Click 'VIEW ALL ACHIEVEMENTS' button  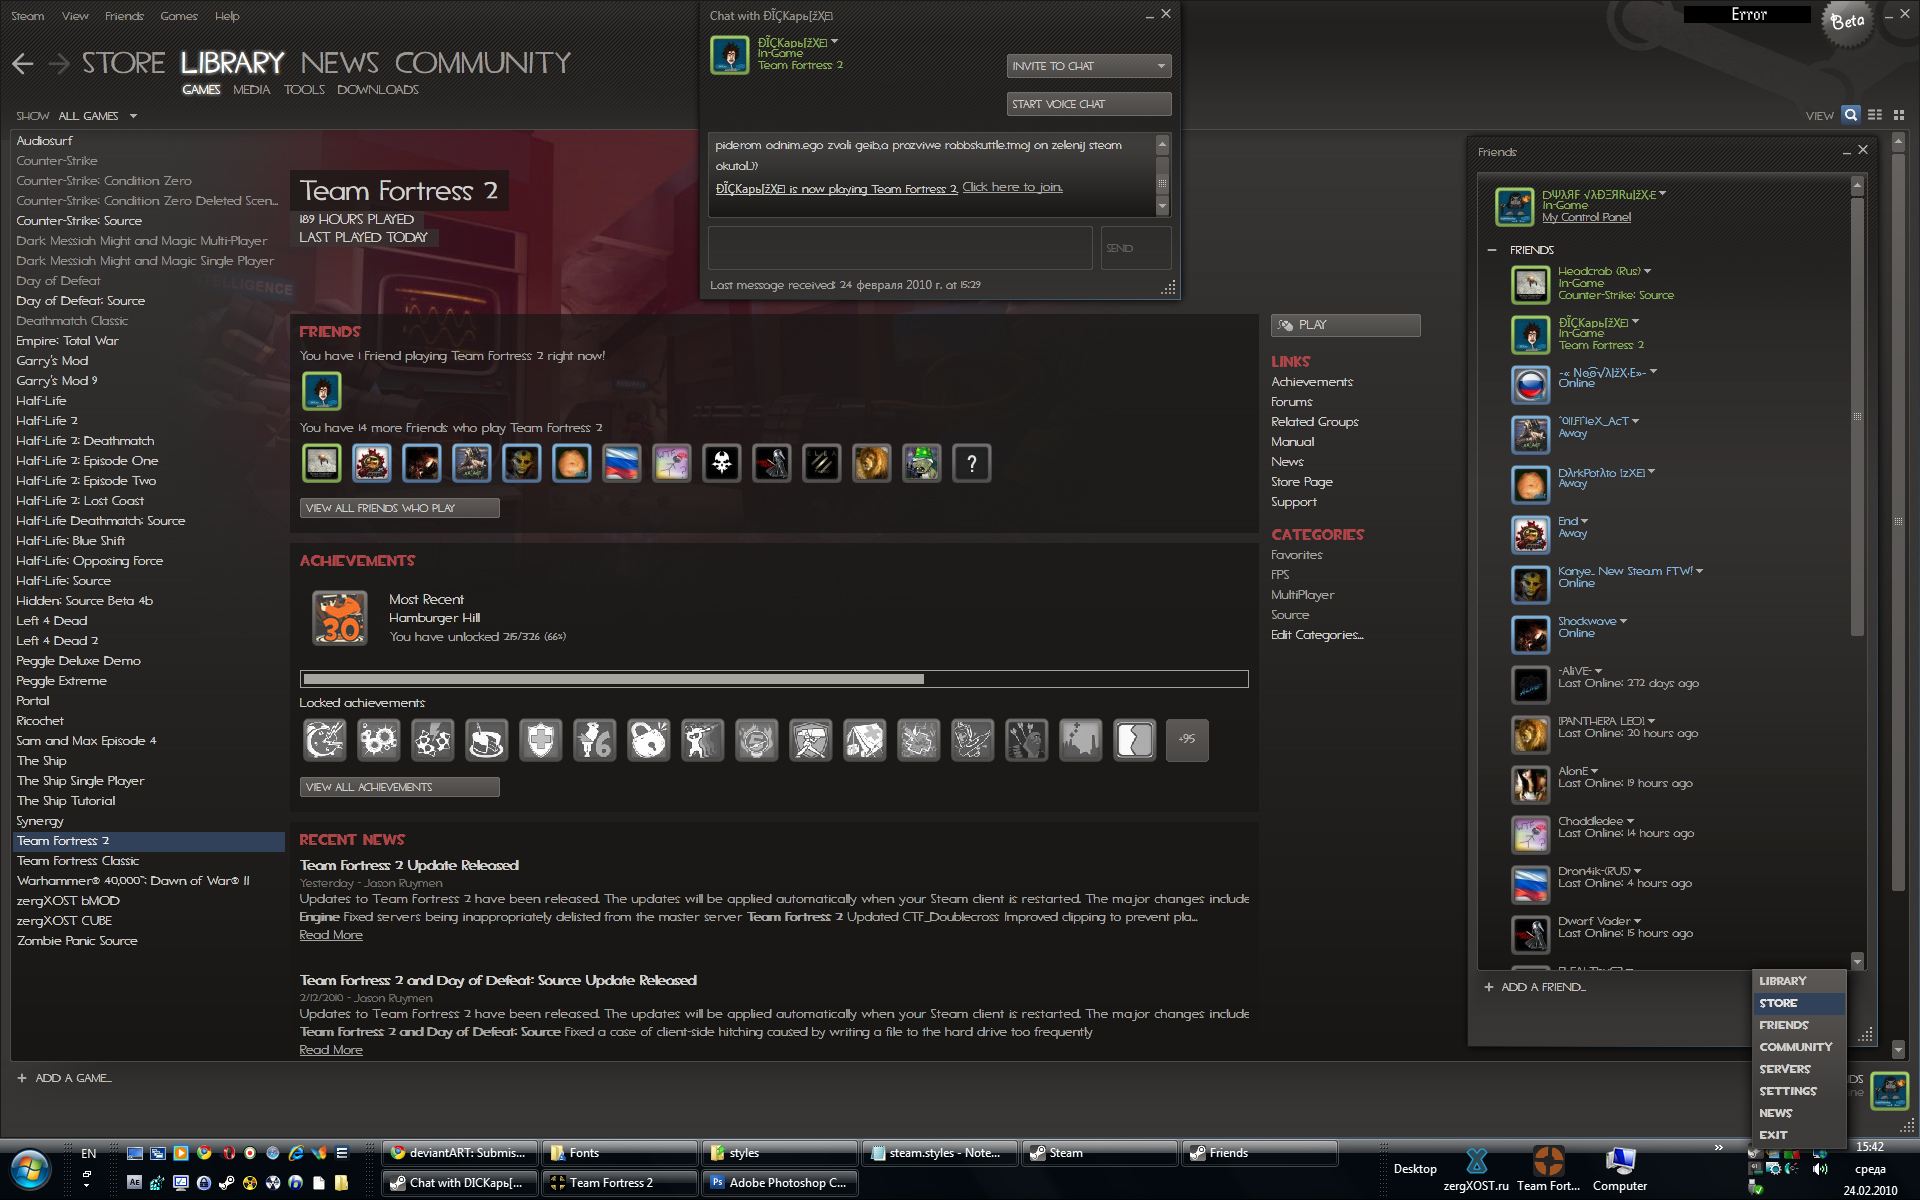click(398, 785)
